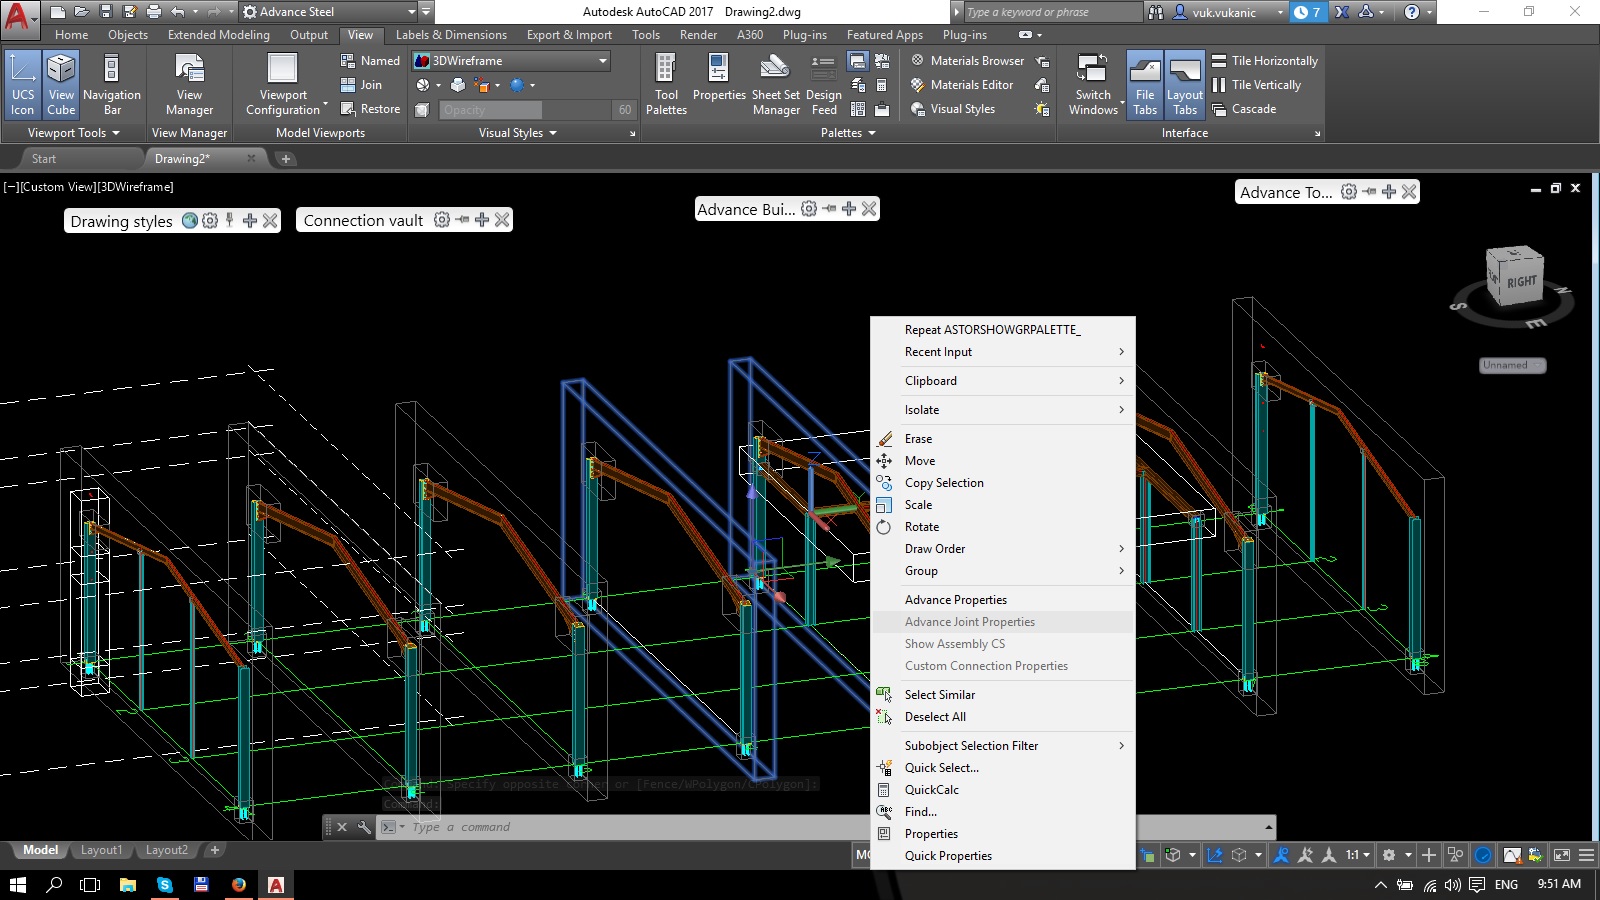This screenshot has height=900, width=1600.
Task: Enable annotation visibility on the status bar
Action: [1281, 855]
